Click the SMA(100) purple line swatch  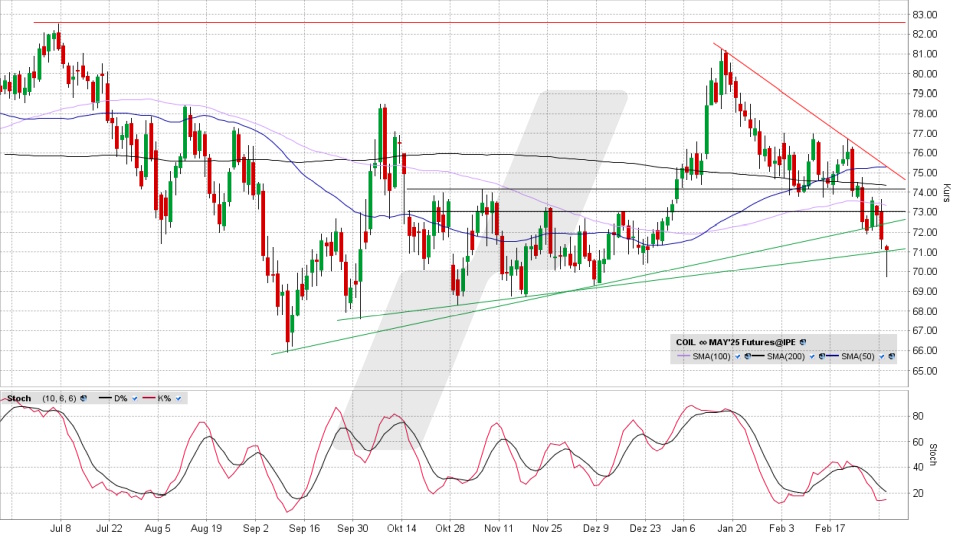(683, 356)
